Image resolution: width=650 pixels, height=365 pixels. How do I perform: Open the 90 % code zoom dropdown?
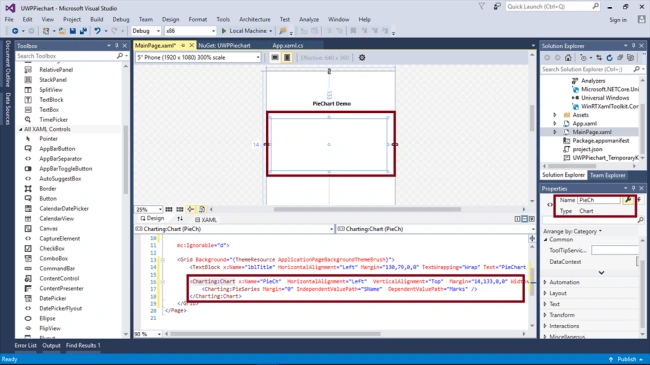point(148,334)
